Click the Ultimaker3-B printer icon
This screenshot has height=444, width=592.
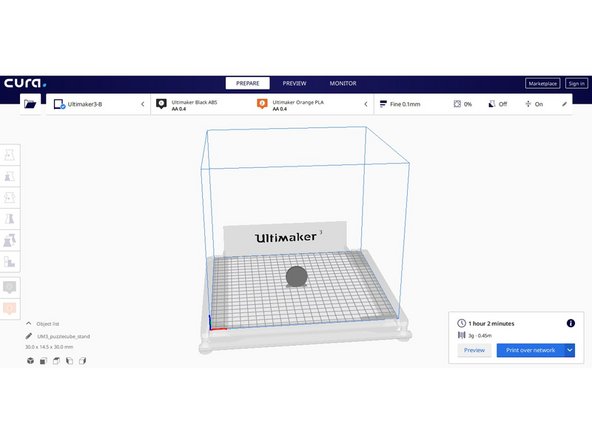coord(59,104)
